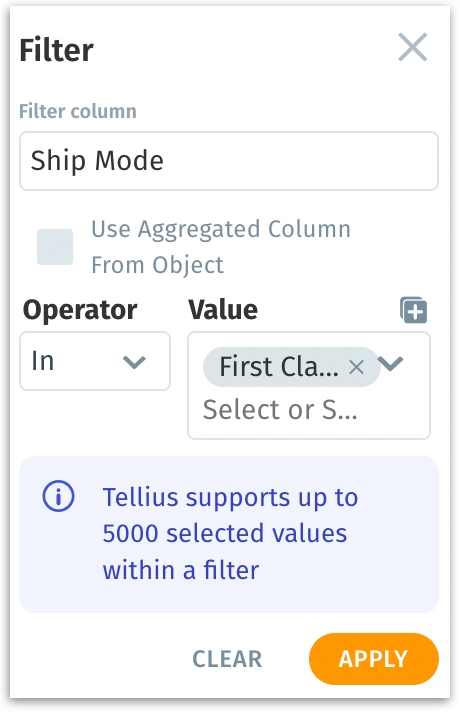Clear the filter settings

[x=227, y=659]
